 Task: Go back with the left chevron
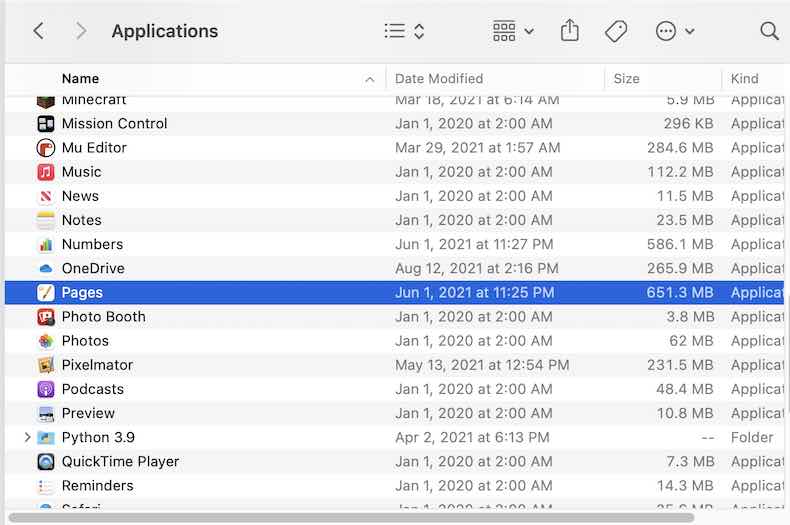click(39, 31)
